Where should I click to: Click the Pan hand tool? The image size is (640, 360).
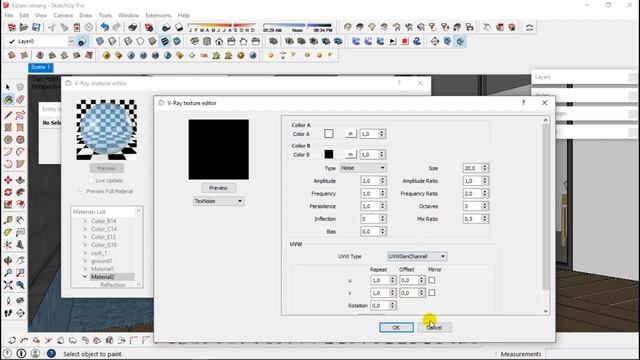coord(20,260)
